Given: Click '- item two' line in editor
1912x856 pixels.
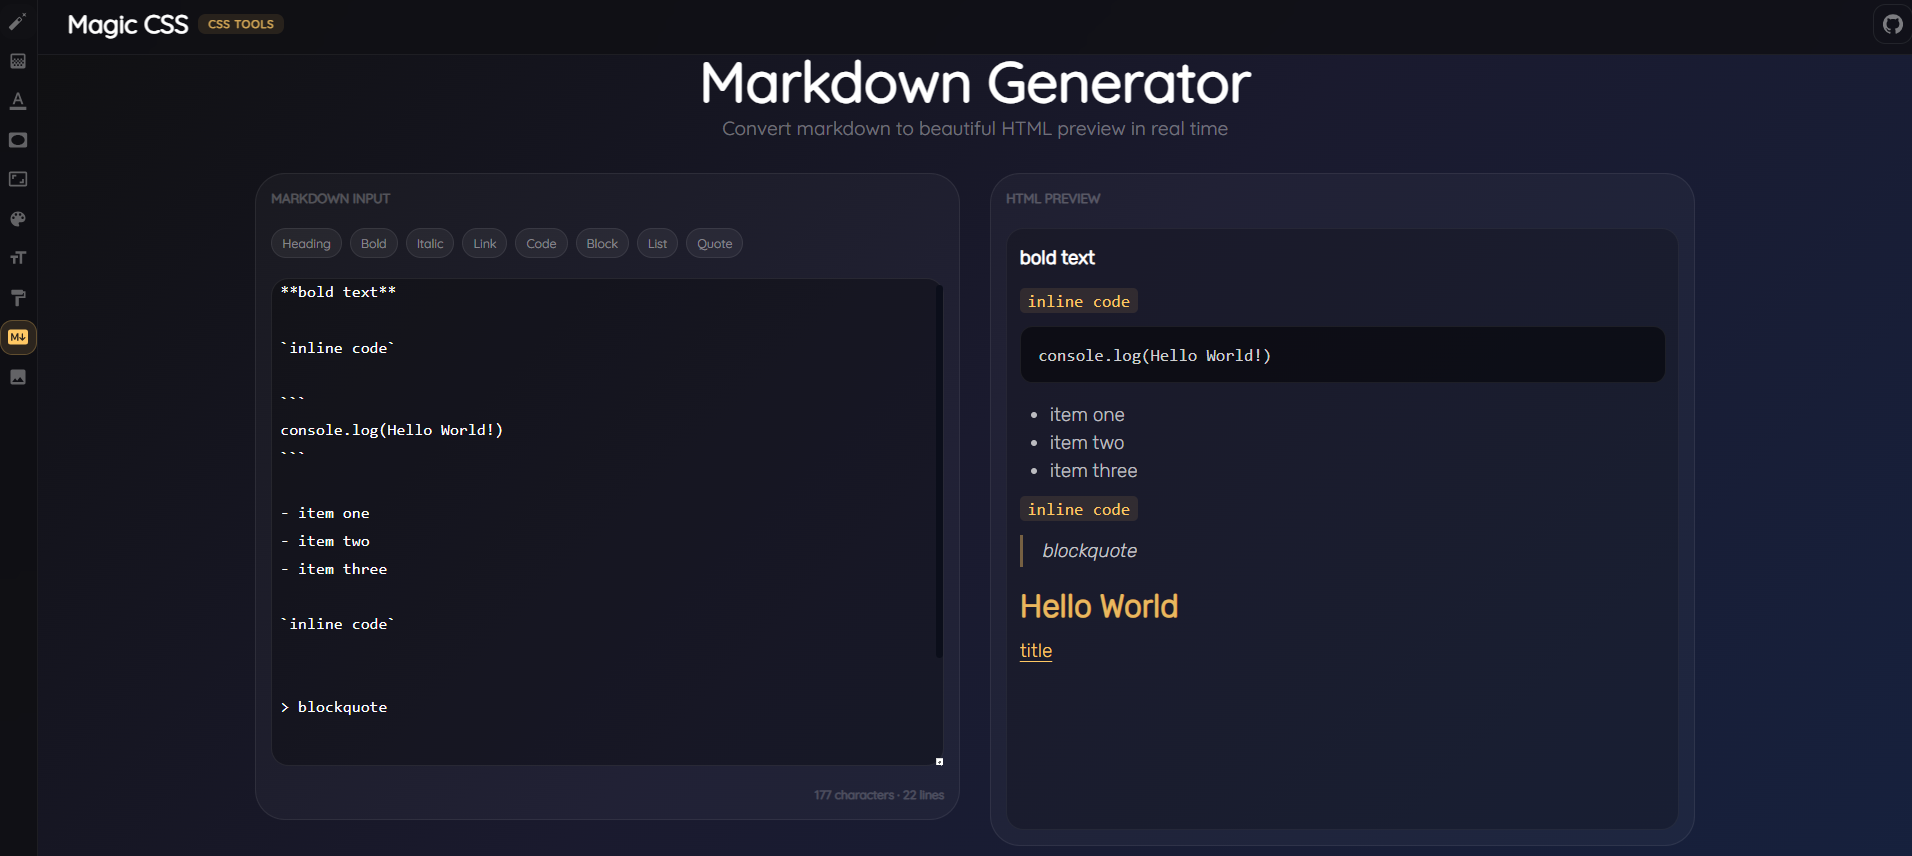Looking at the screenshot, I should click(x=325, y=541).
